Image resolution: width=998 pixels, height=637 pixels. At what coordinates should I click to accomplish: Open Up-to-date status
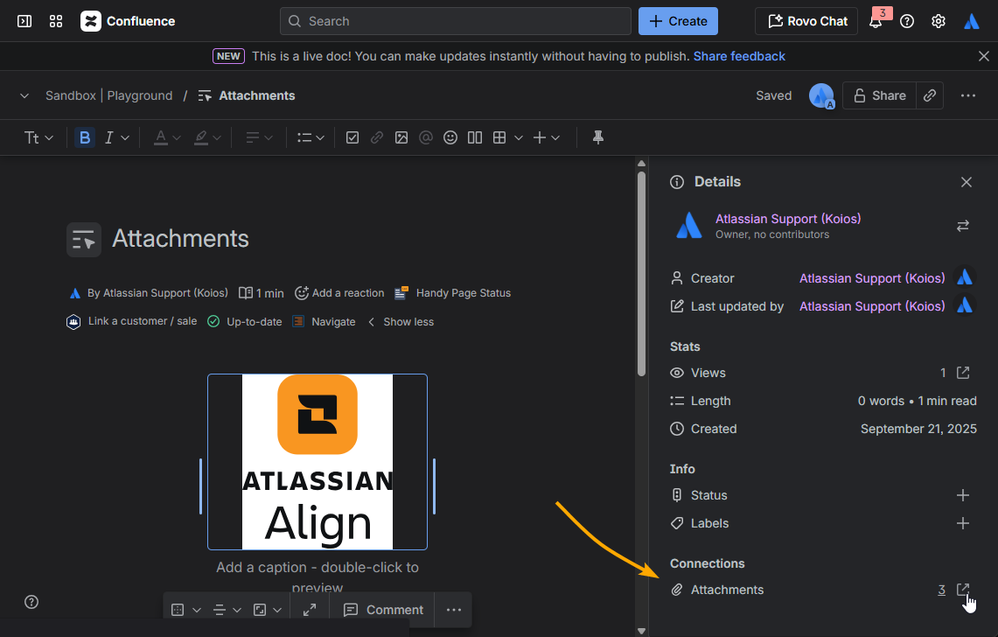(245, 321)
